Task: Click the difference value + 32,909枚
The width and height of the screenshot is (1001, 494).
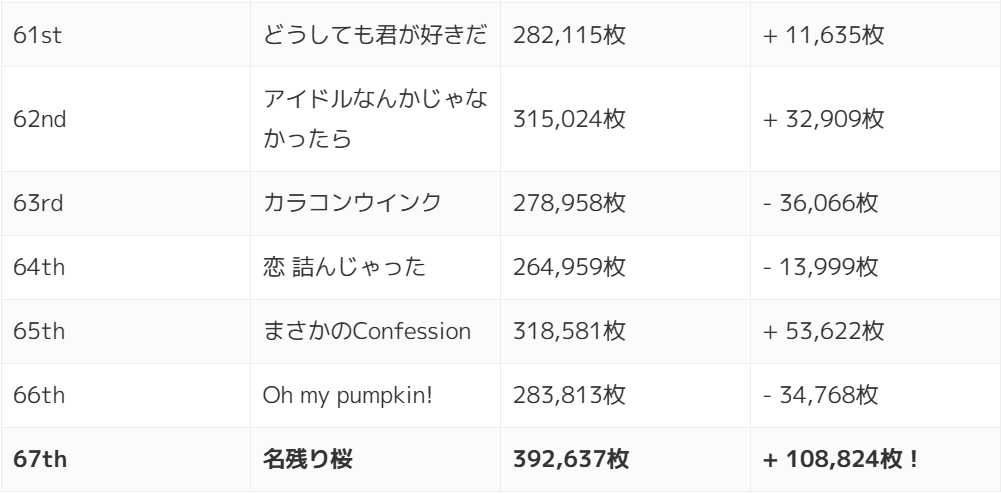Action: tap(824, 119)
